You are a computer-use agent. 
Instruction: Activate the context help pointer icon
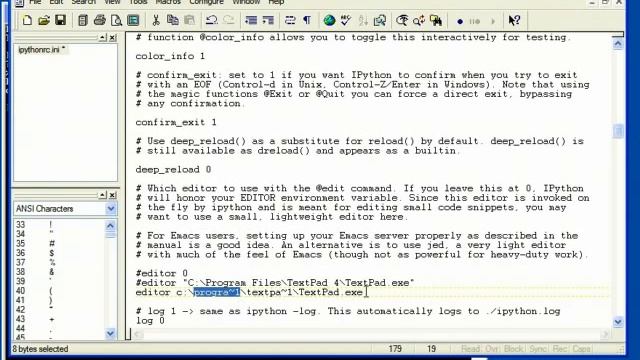coord(514,20)
